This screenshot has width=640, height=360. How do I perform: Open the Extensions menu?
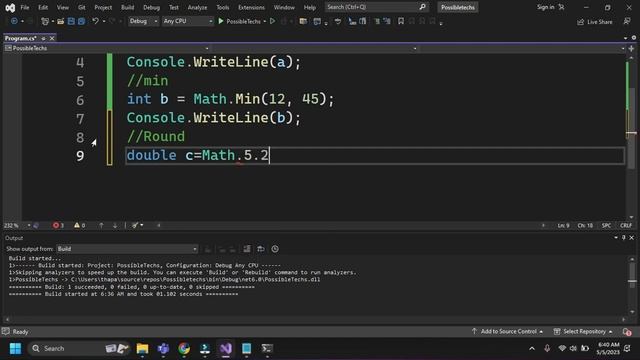251,7
